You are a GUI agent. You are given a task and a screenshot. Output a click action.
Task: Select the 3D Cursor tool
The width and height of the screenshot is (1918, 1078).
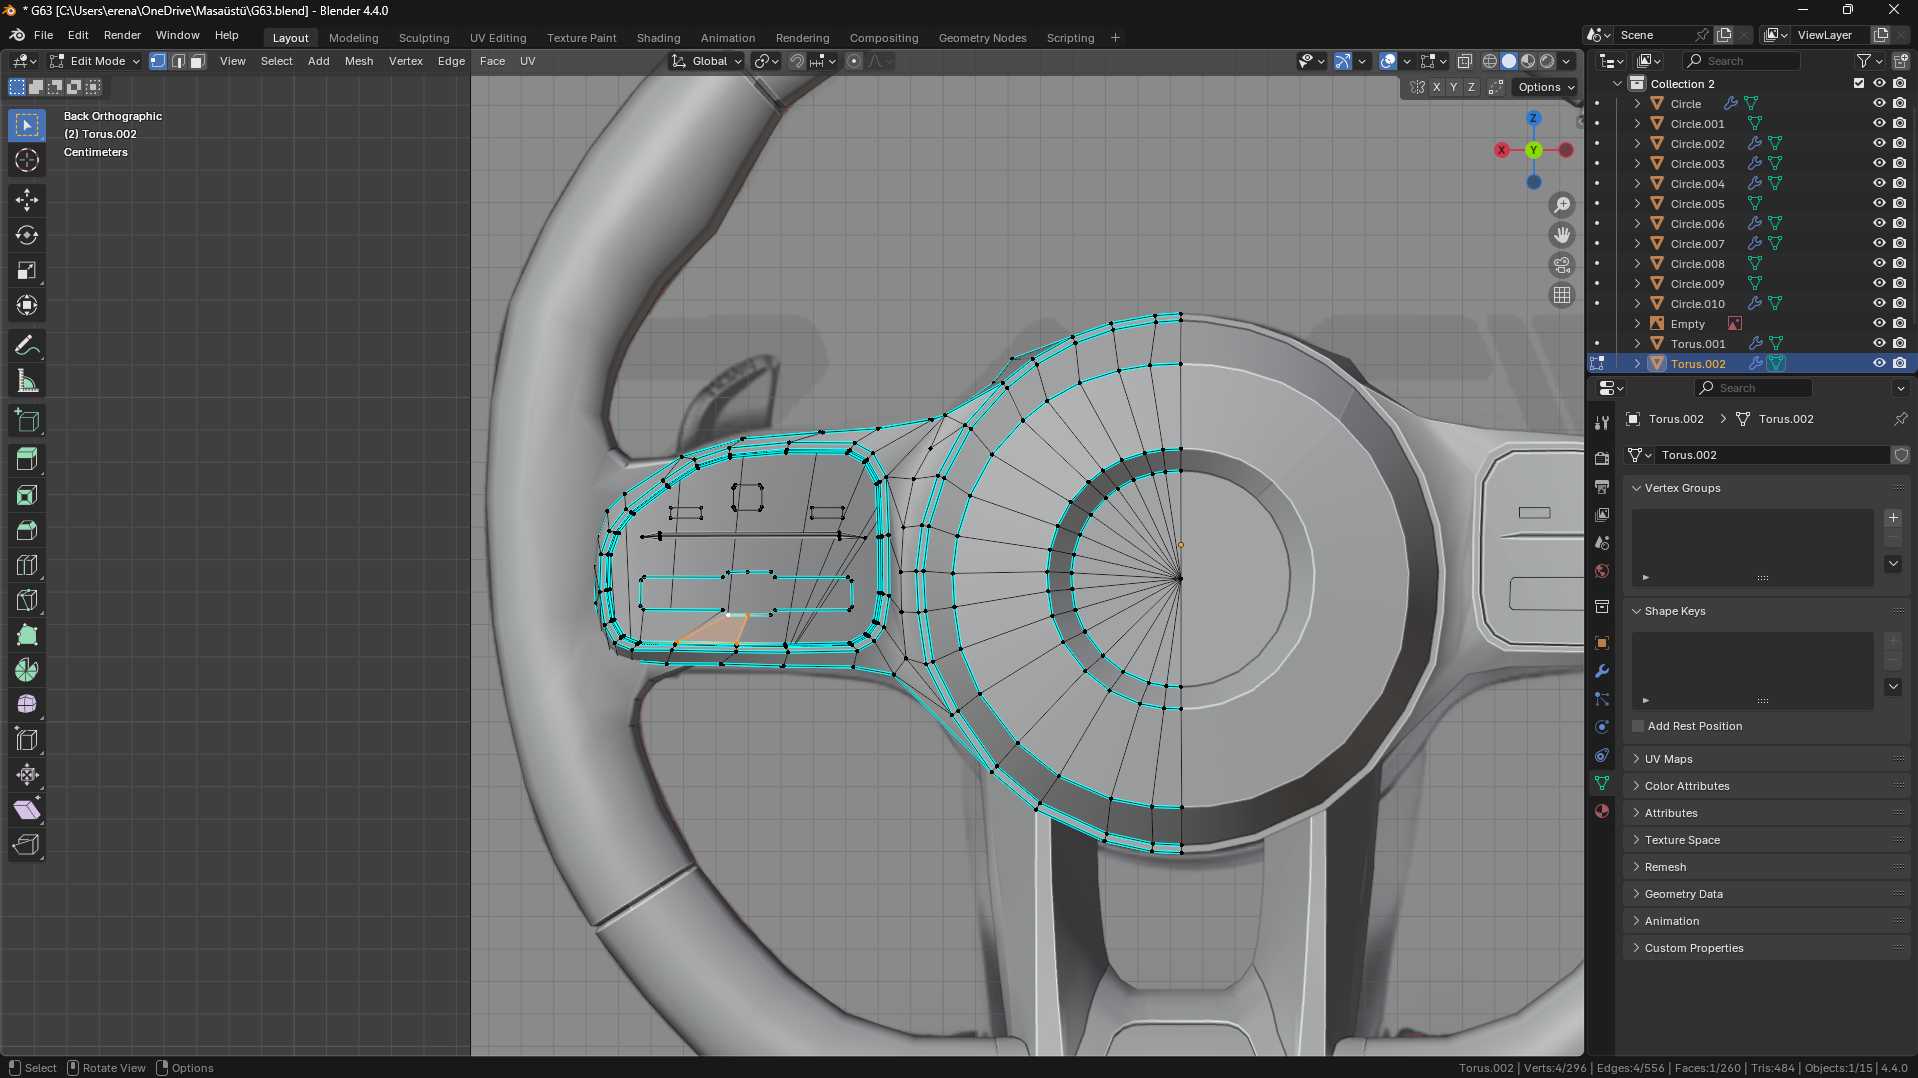tap(27, 160)
